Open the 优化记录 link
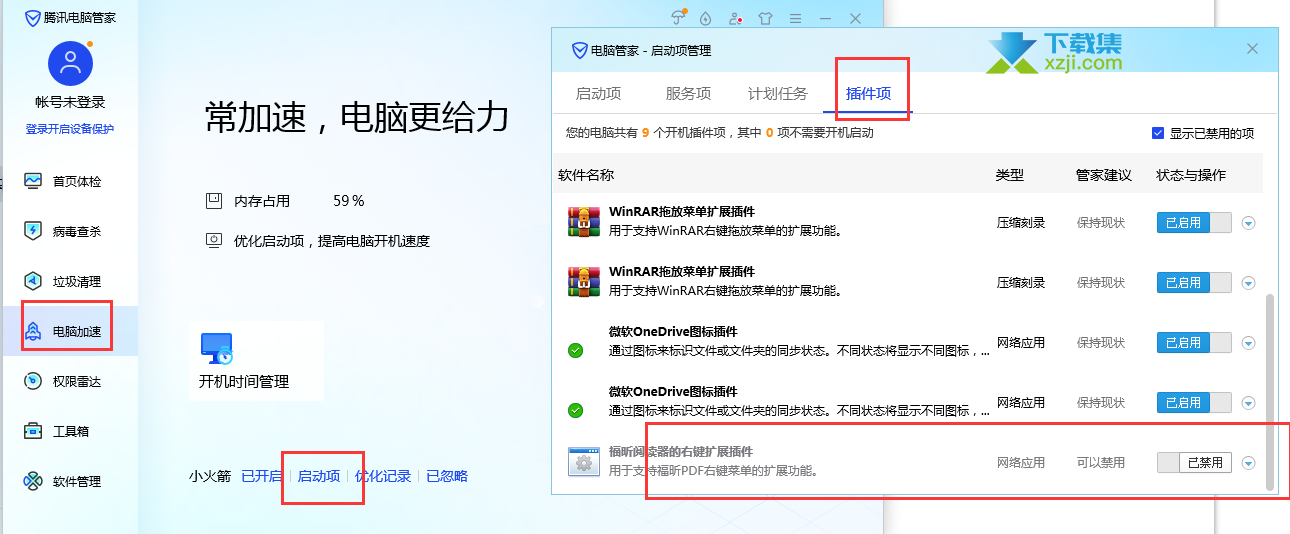1290x534 pixels. pos(383,476)
